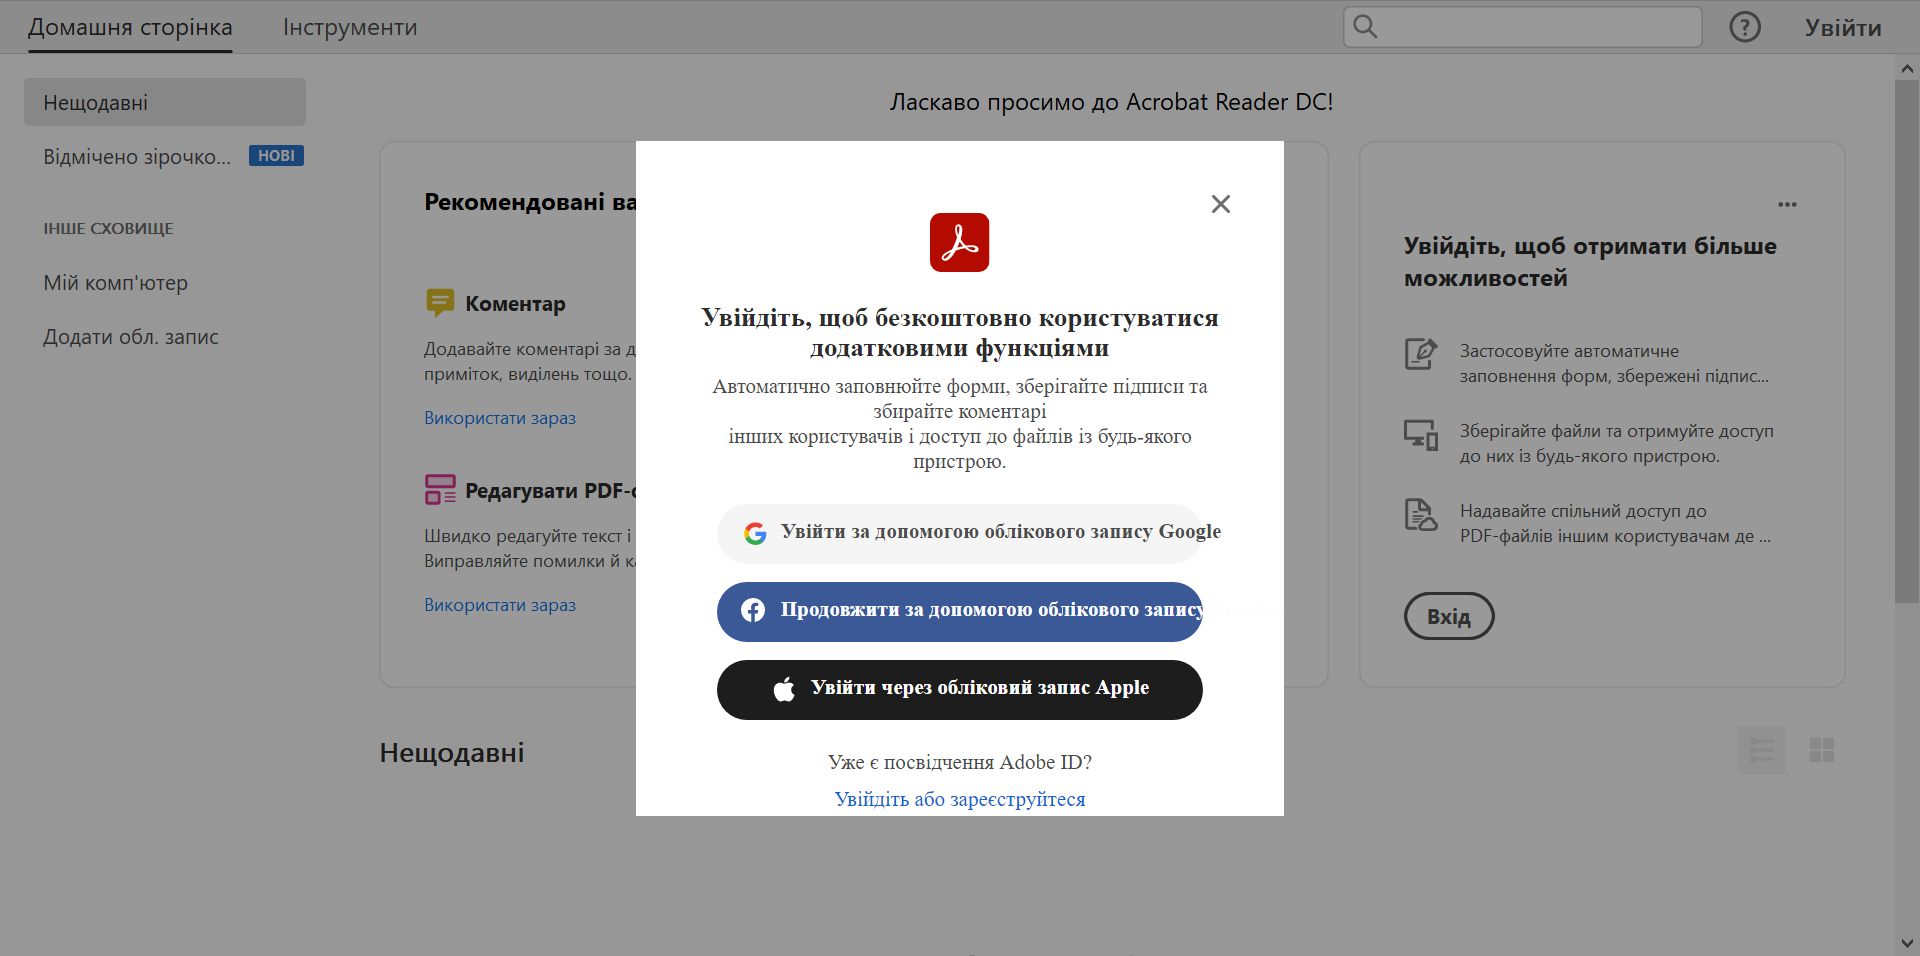Image resolution: width=1920 pixels, height=956 pixels.
Task: Switch recent files to grid view
Action: click(x=1822, y=750)
